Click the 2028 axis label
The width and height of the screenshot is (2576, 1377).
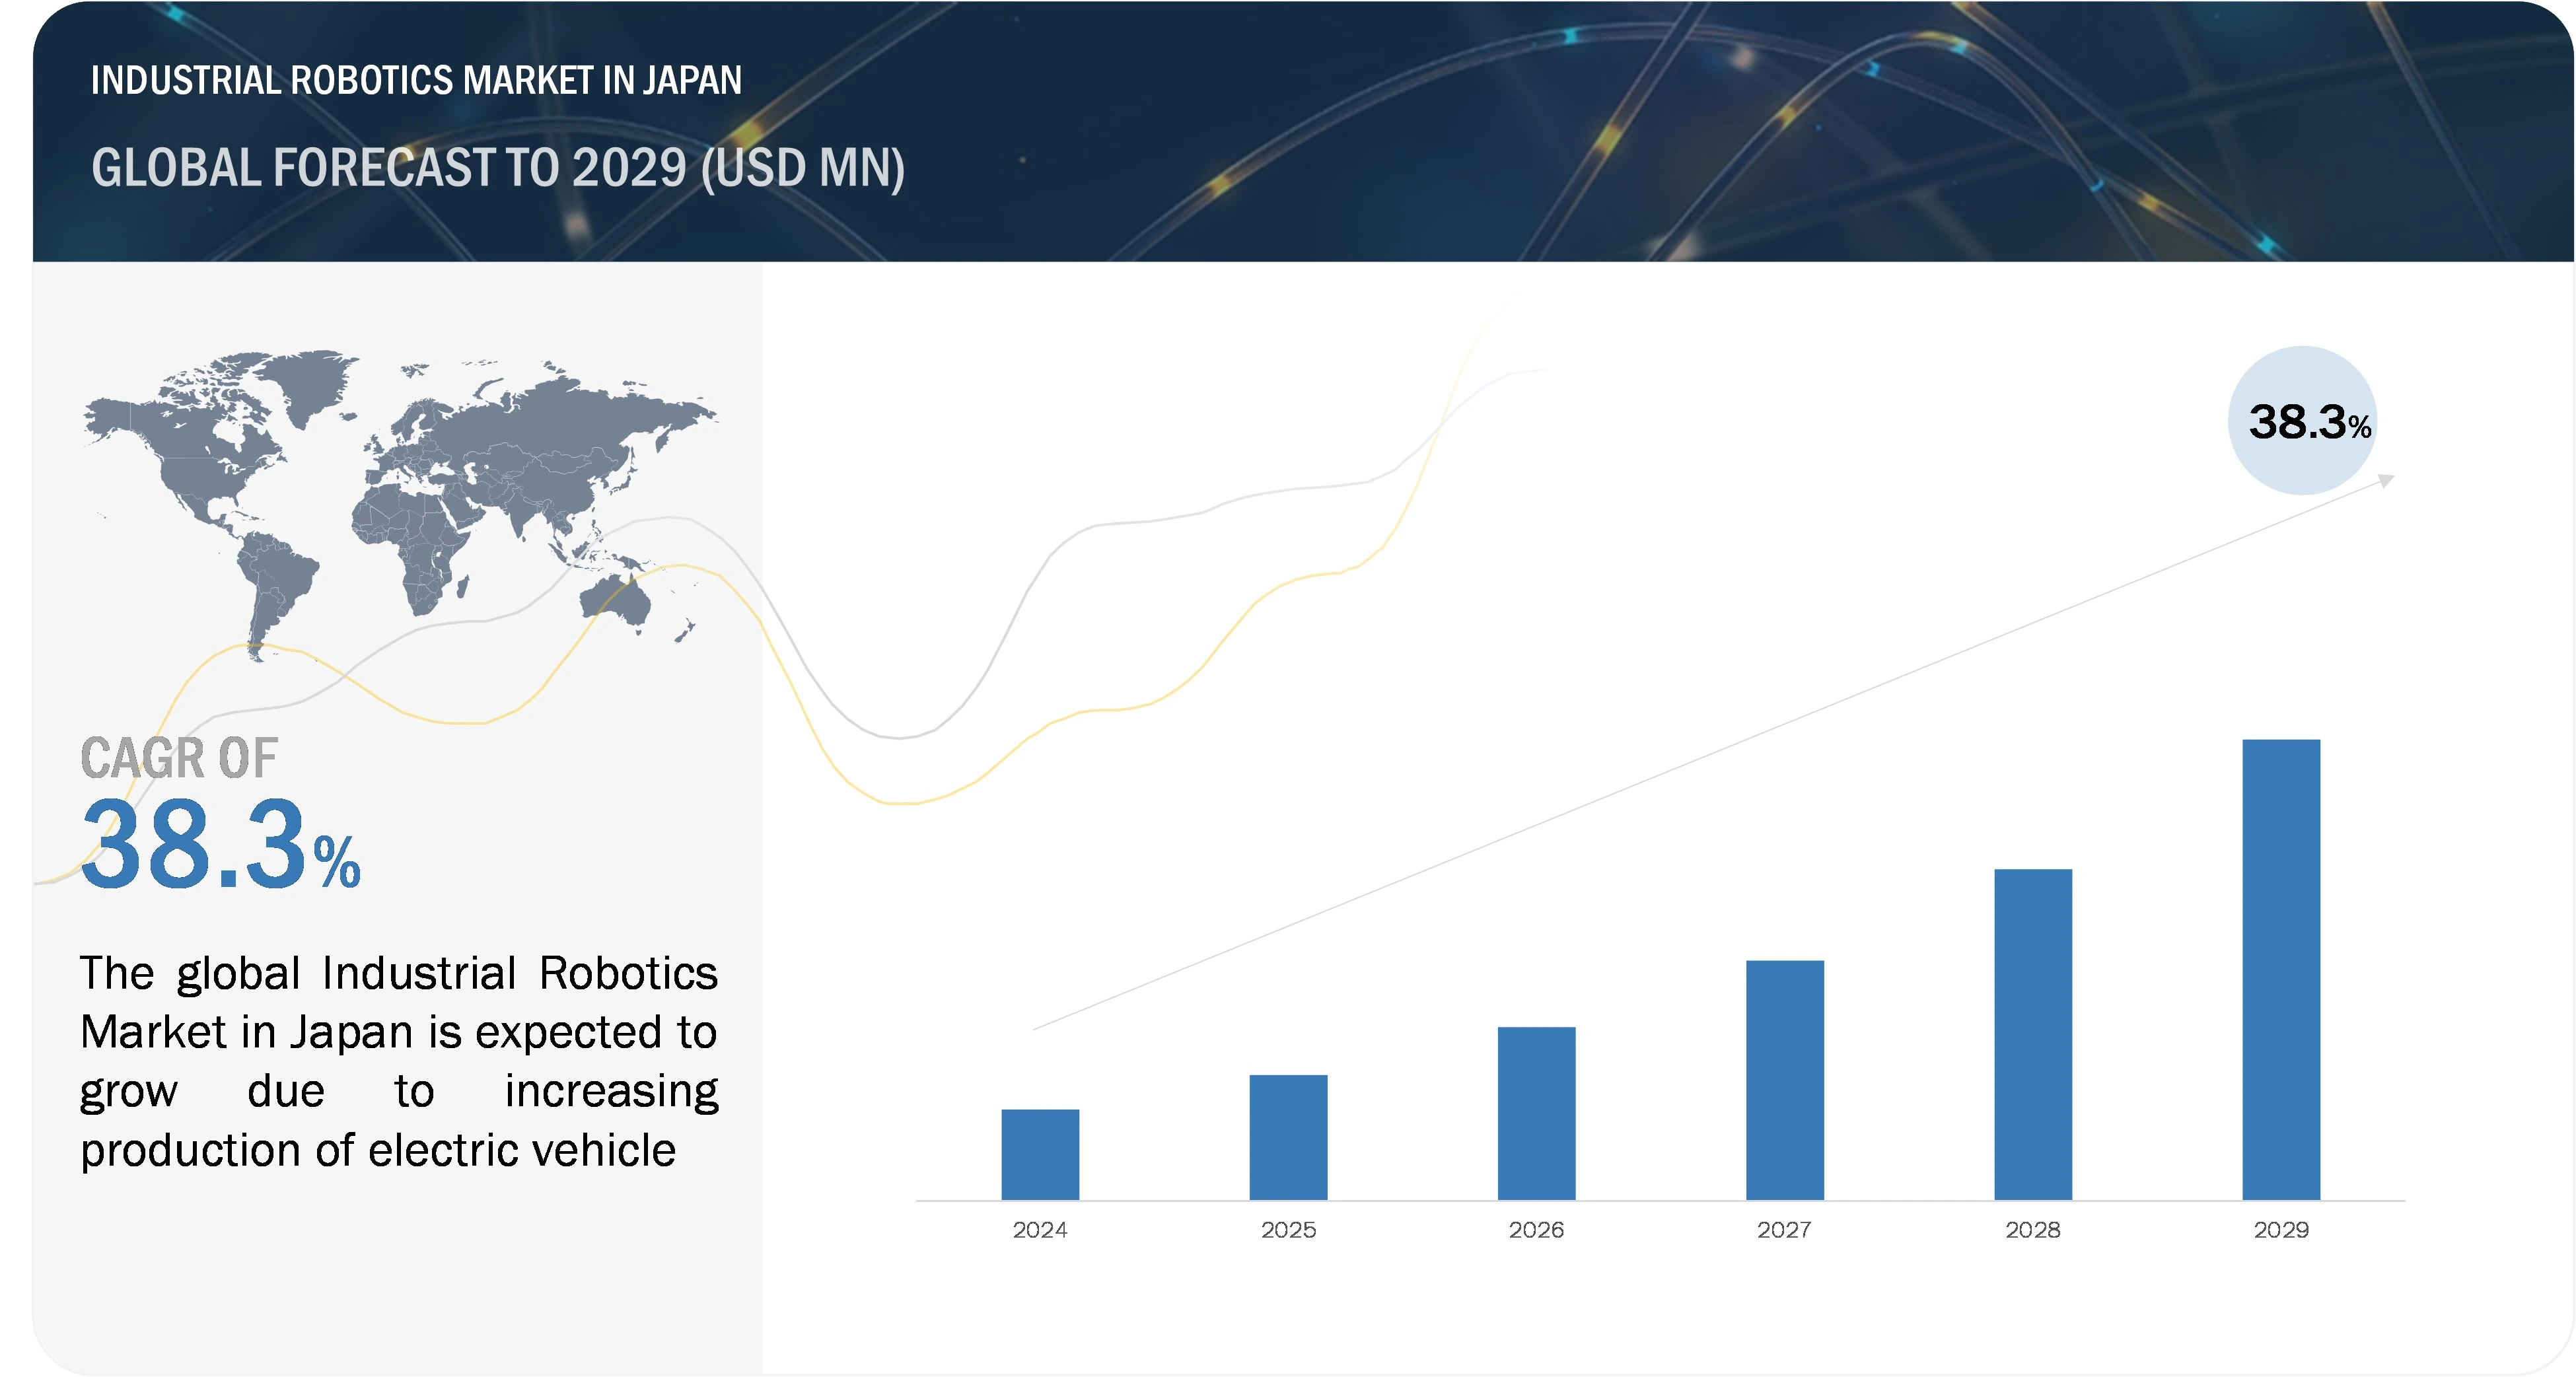[x=2033, y=1230]
